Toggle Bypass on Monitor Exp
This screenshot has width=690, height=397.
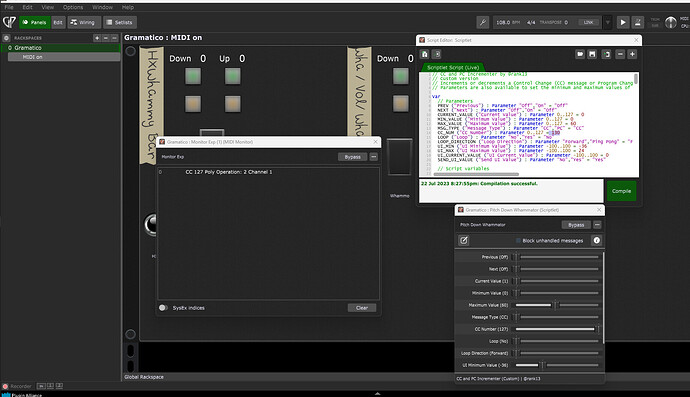pos(352,157)
